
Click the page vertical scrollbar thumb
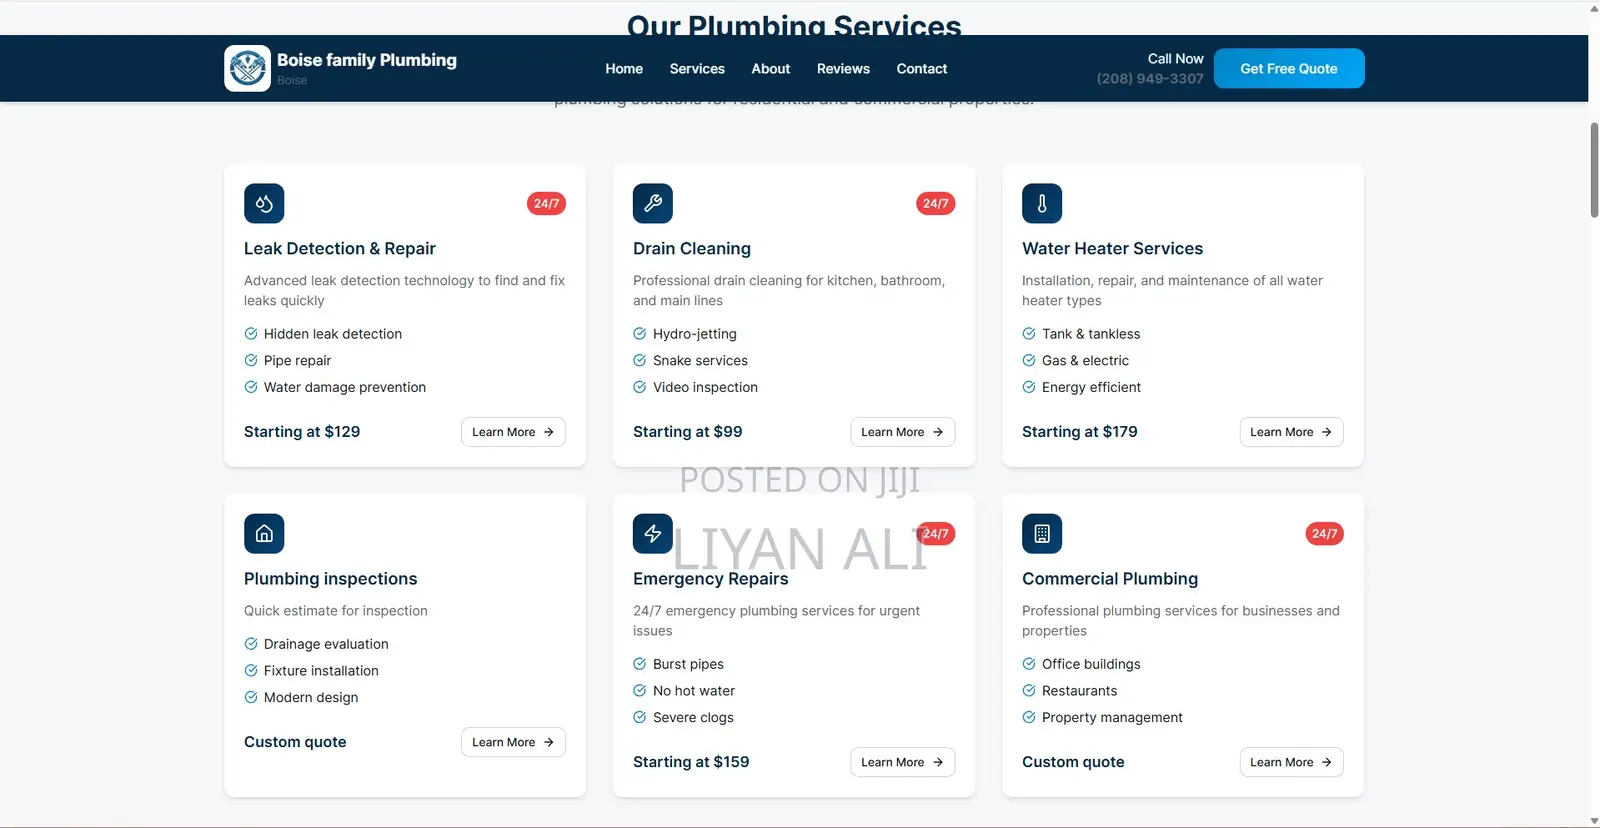click(1594, 170)
